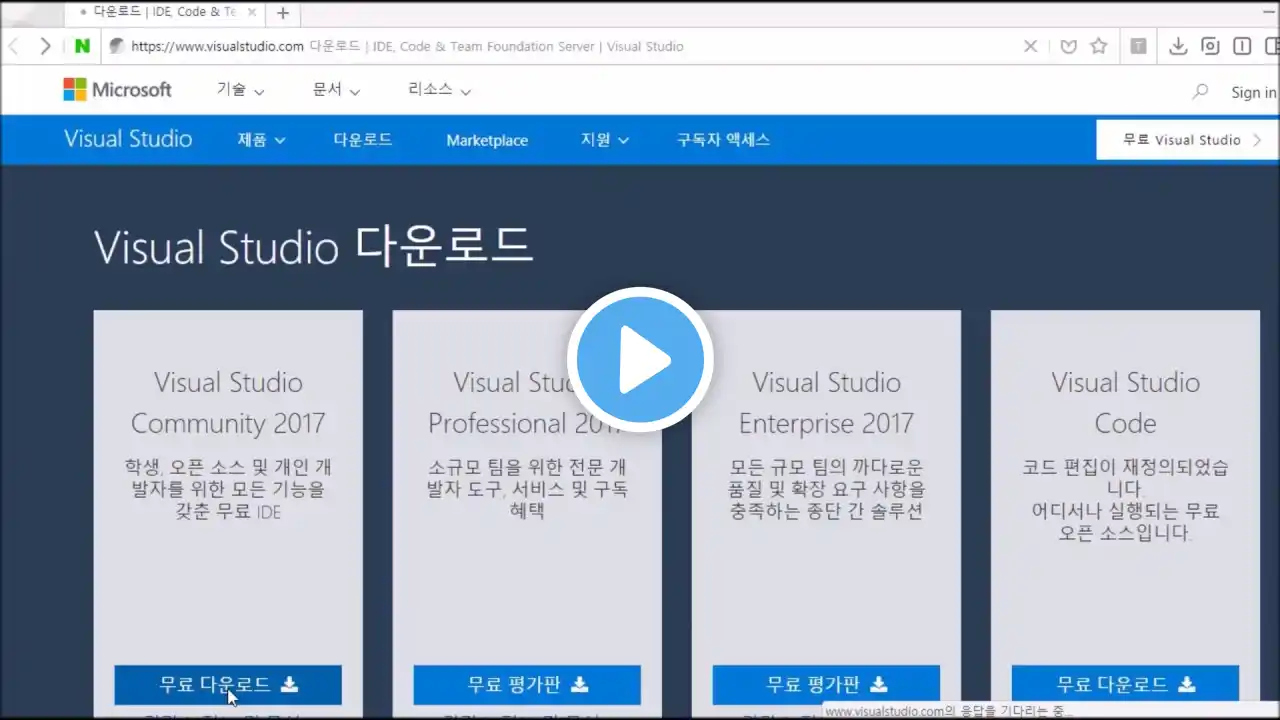
Task: Click the Professional description starting 소규모 팀을 위한
Action: 527,489
